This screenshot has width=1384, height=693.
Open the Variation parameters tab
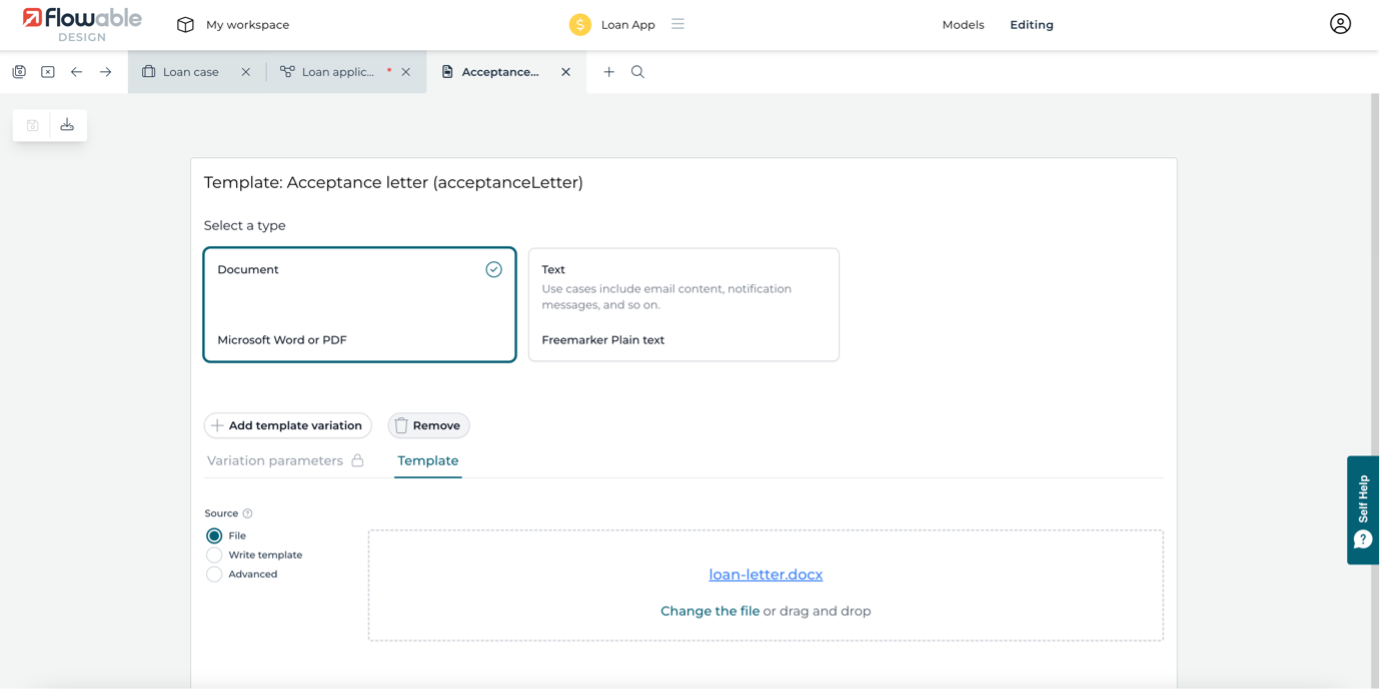click(x=275, y=461)
